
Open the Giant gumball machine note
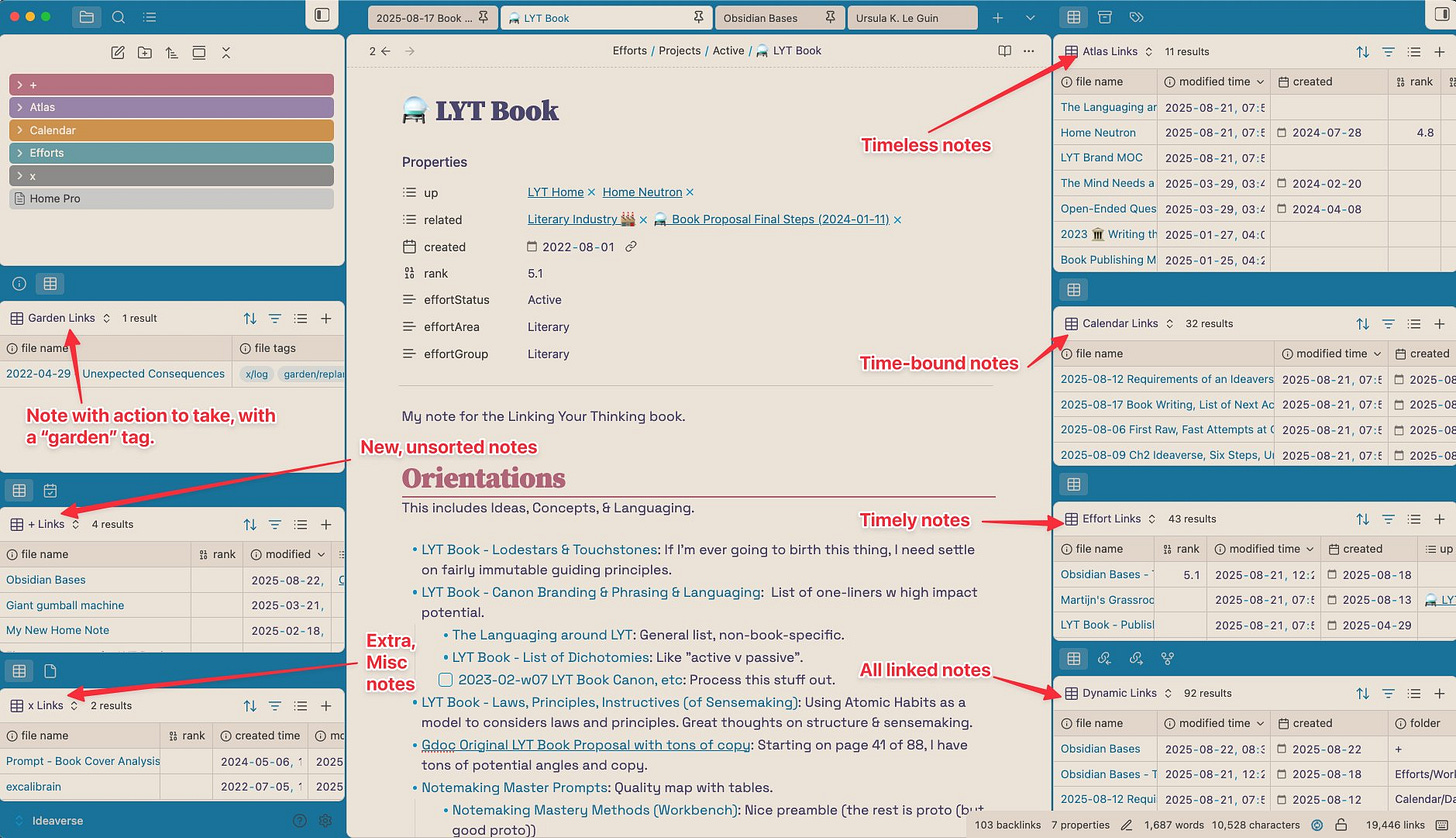coord(65,605)
